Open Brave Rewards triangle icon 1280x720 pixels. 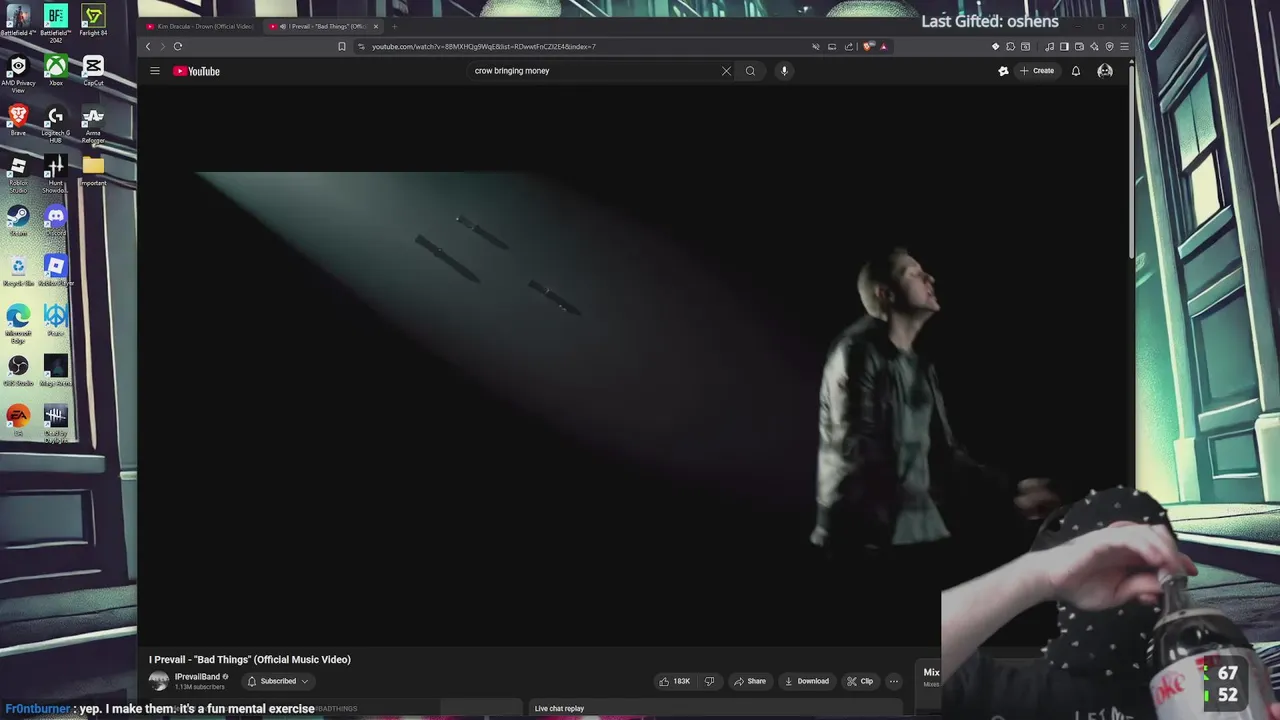click(x=883, y=46)
